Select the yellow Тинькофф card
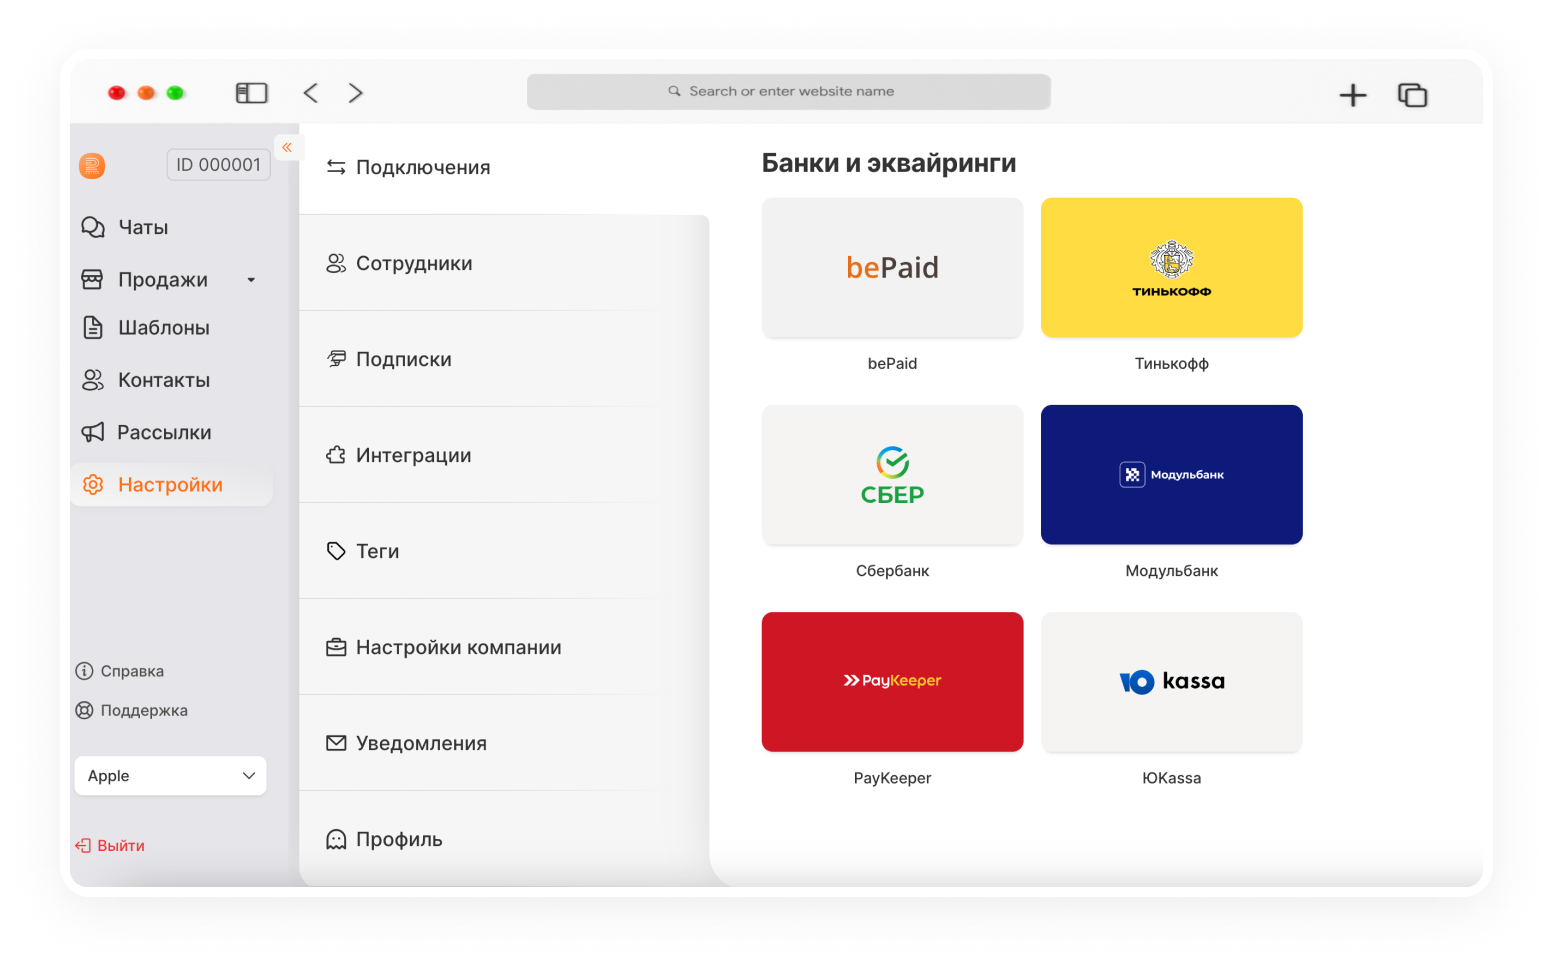The image size is (1553, 968). point(1171,268)
